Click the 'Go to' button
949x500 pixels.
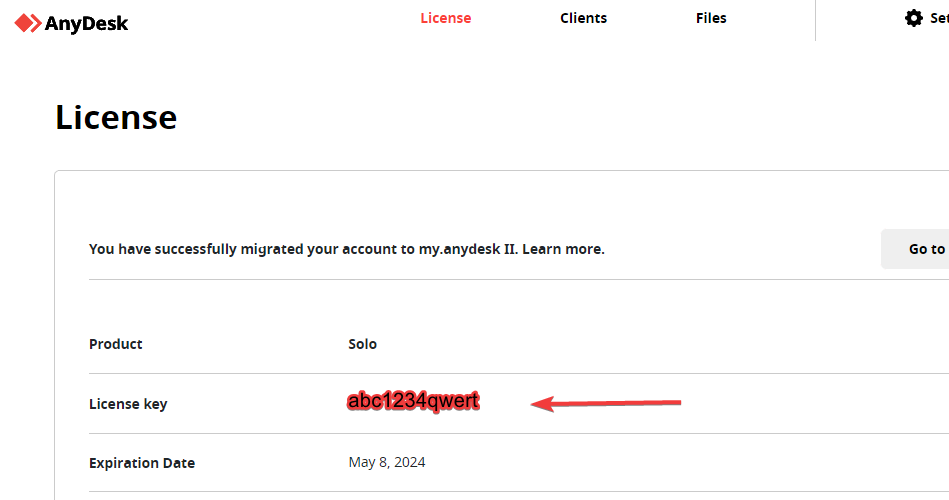coord(915,249)
